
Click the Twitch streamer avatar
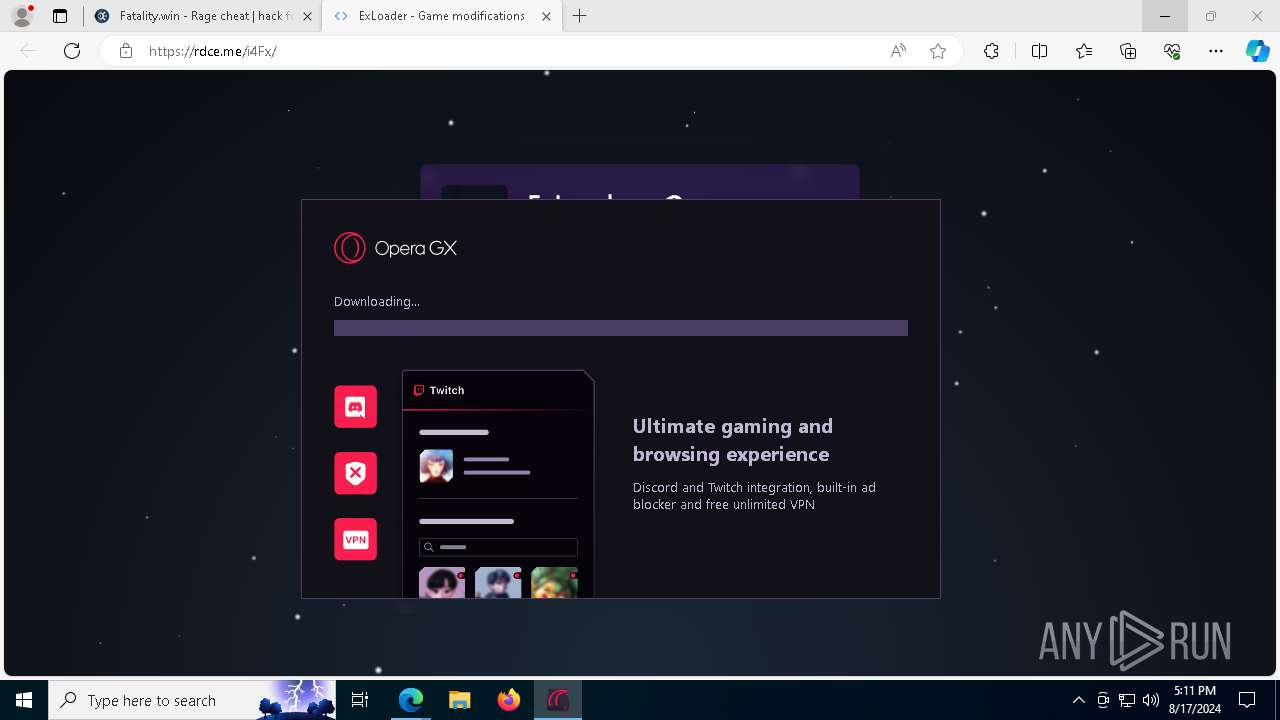pyautogui.click(x=436, y=466)
